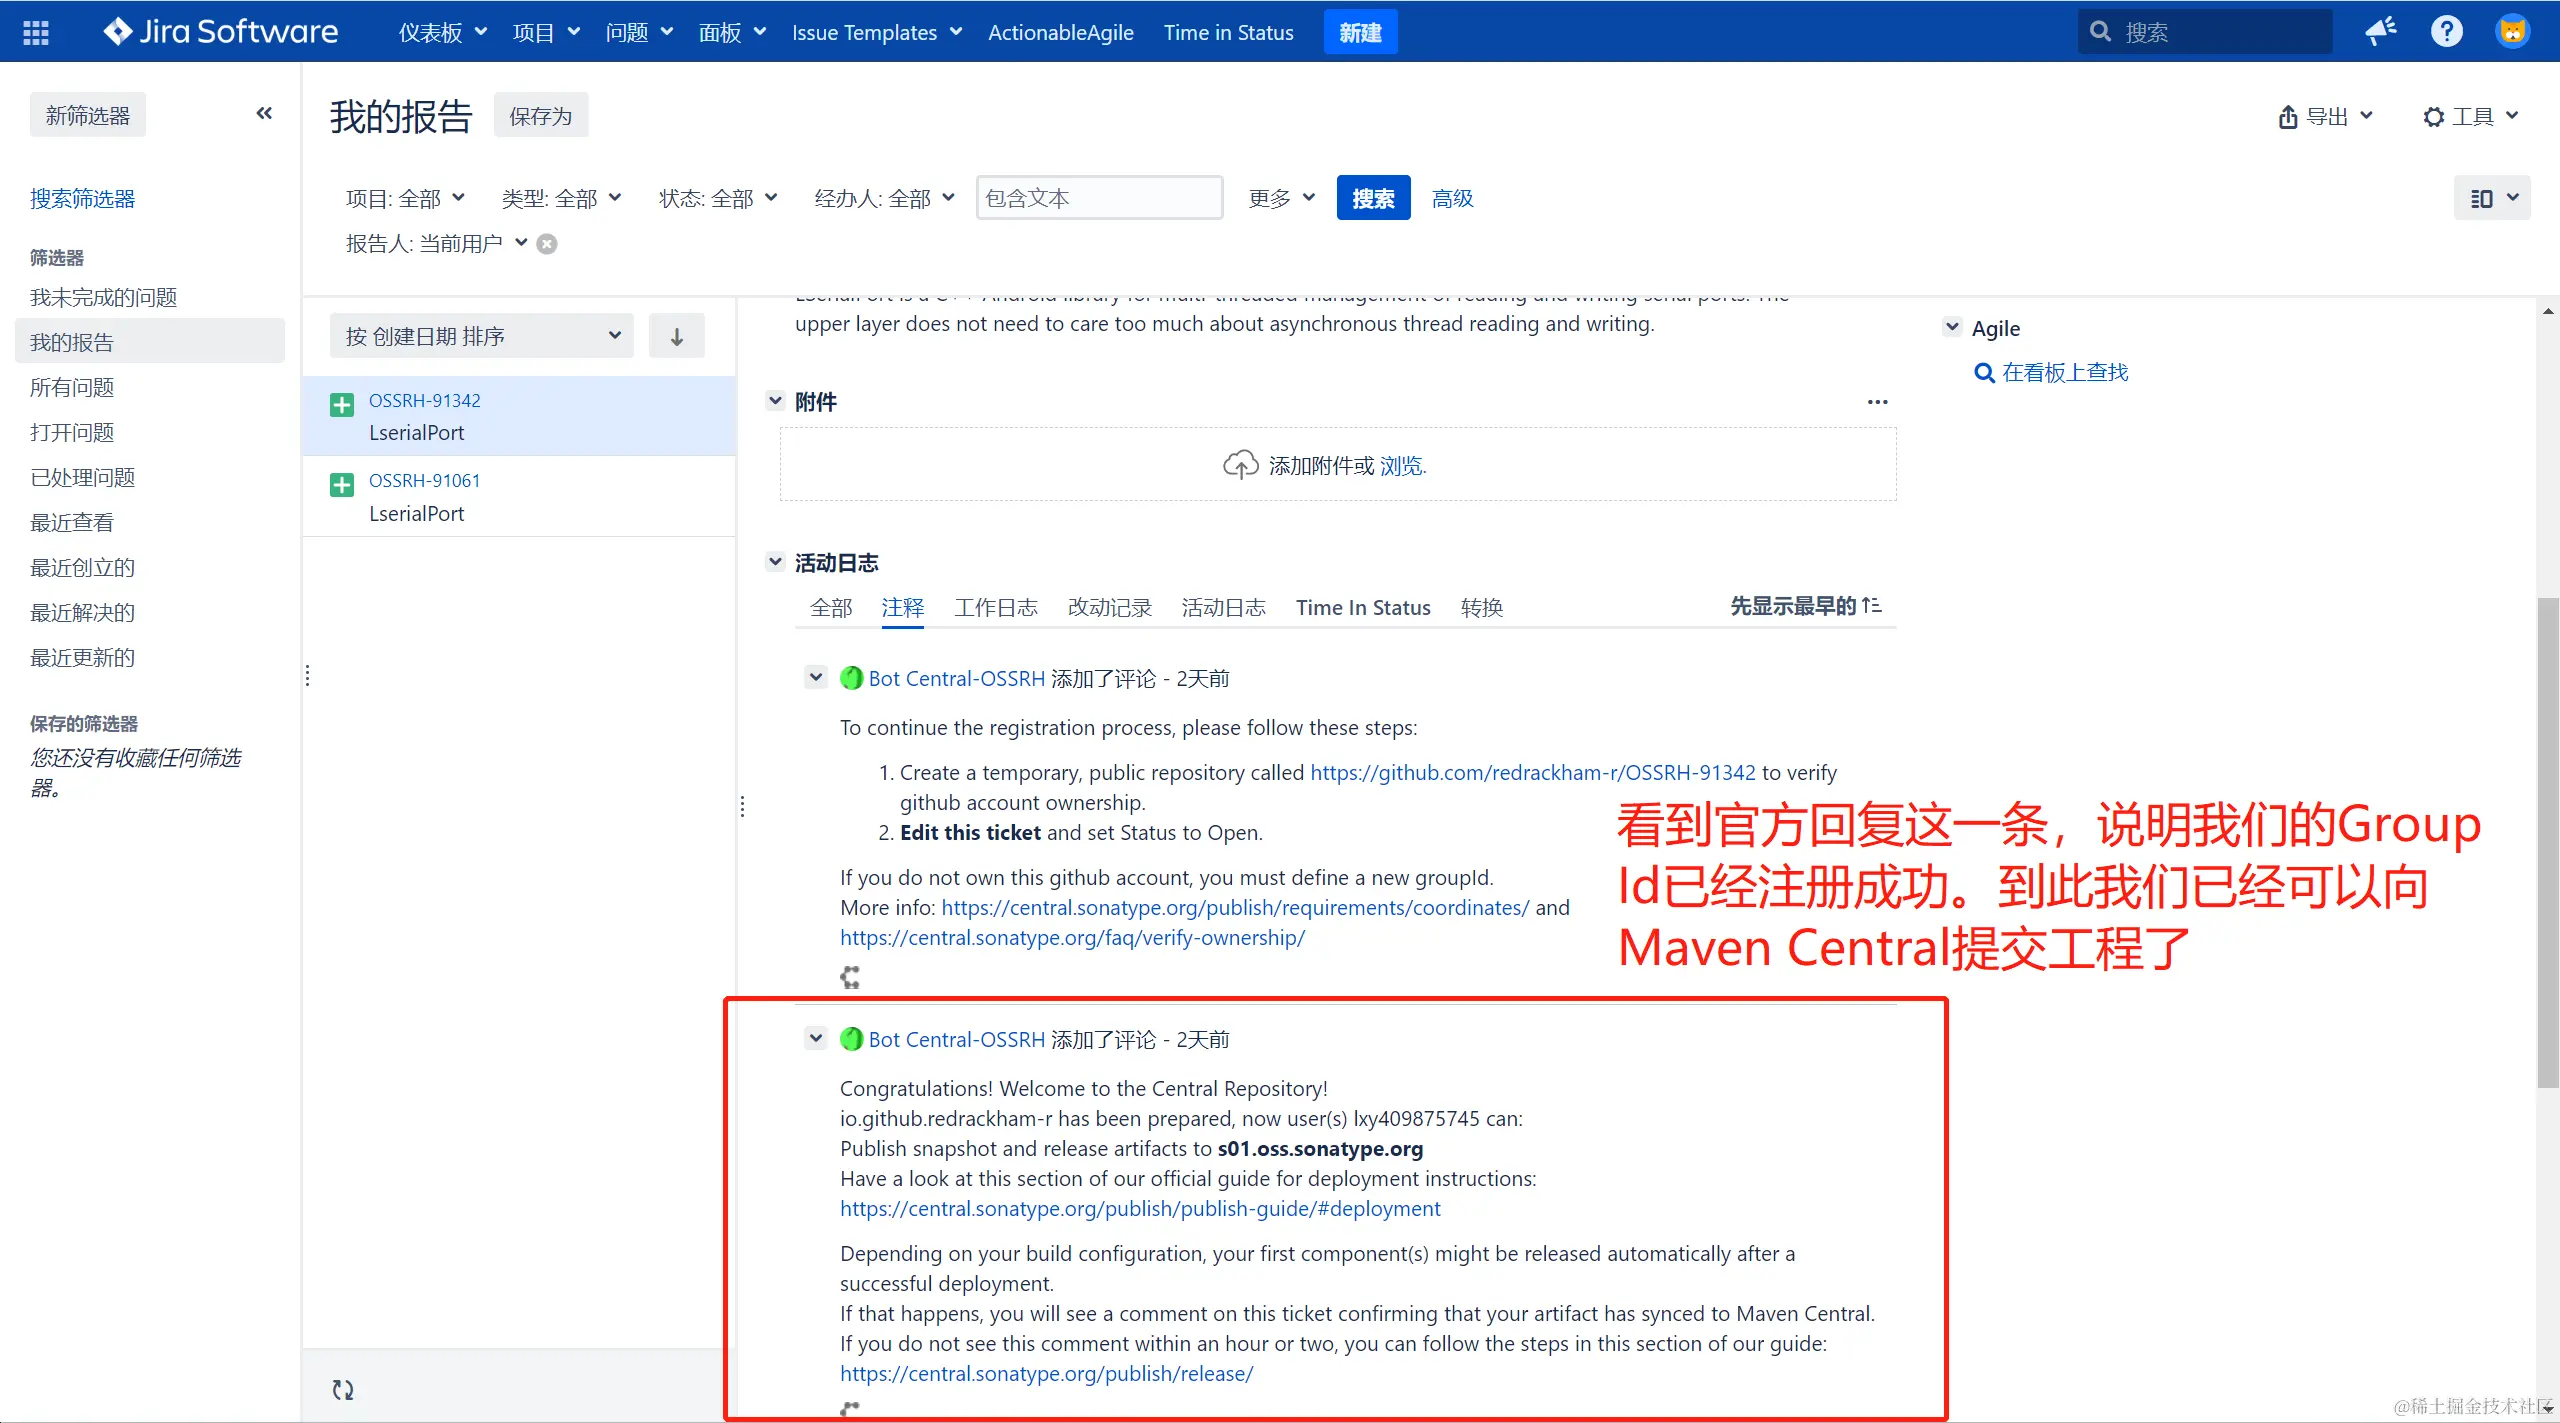The image size is (2560, 1423).
Task: Open the publish-guide deployment link
Action: [x=1140, y=1209]
